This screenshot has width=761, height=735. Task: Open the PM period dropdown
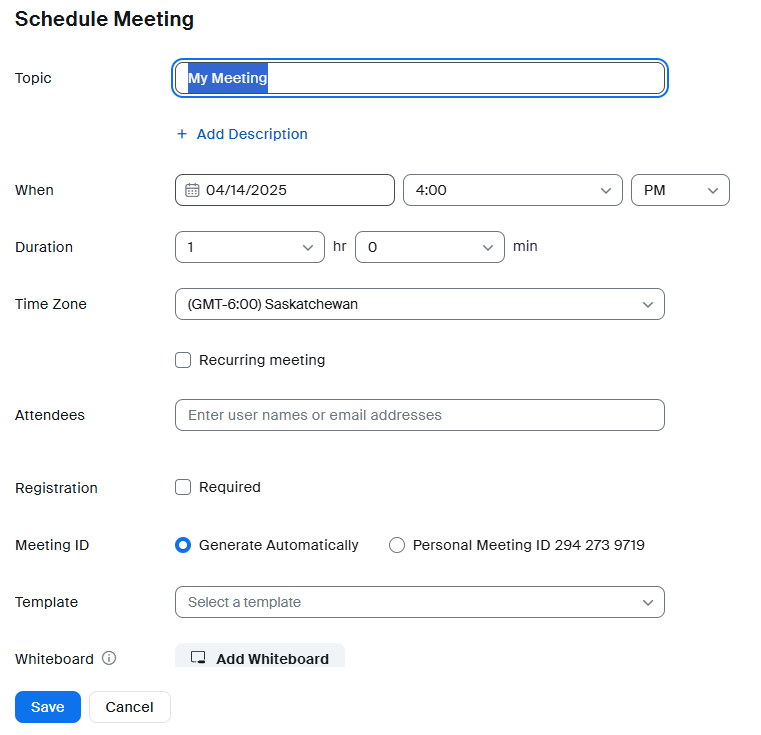click(680, 190)
